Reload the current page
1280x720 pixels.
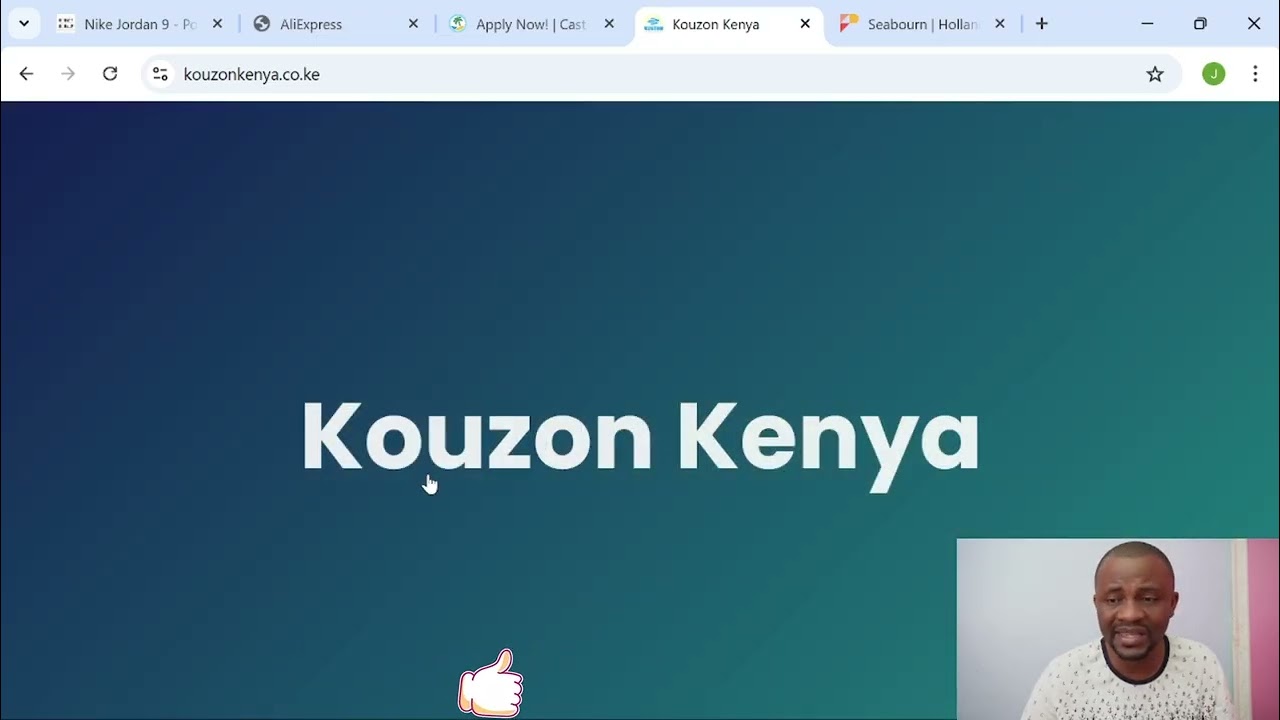(x=110, y=74)
